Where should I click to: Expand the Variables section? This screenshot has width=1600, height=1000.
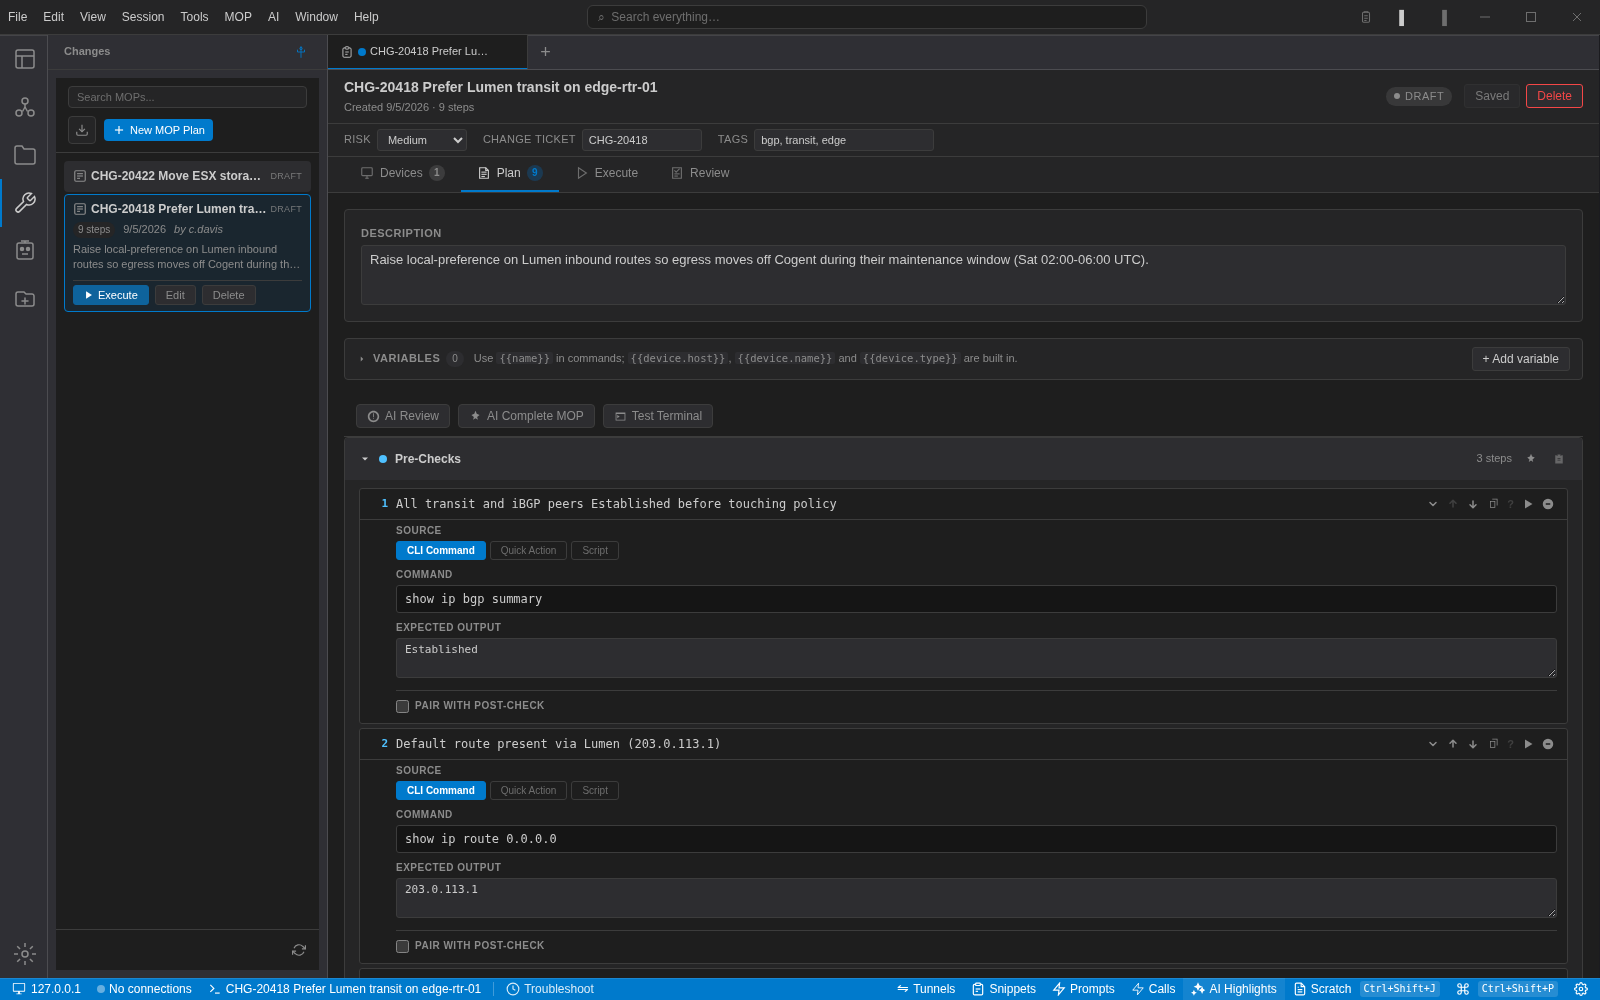[x=362, y=359]
